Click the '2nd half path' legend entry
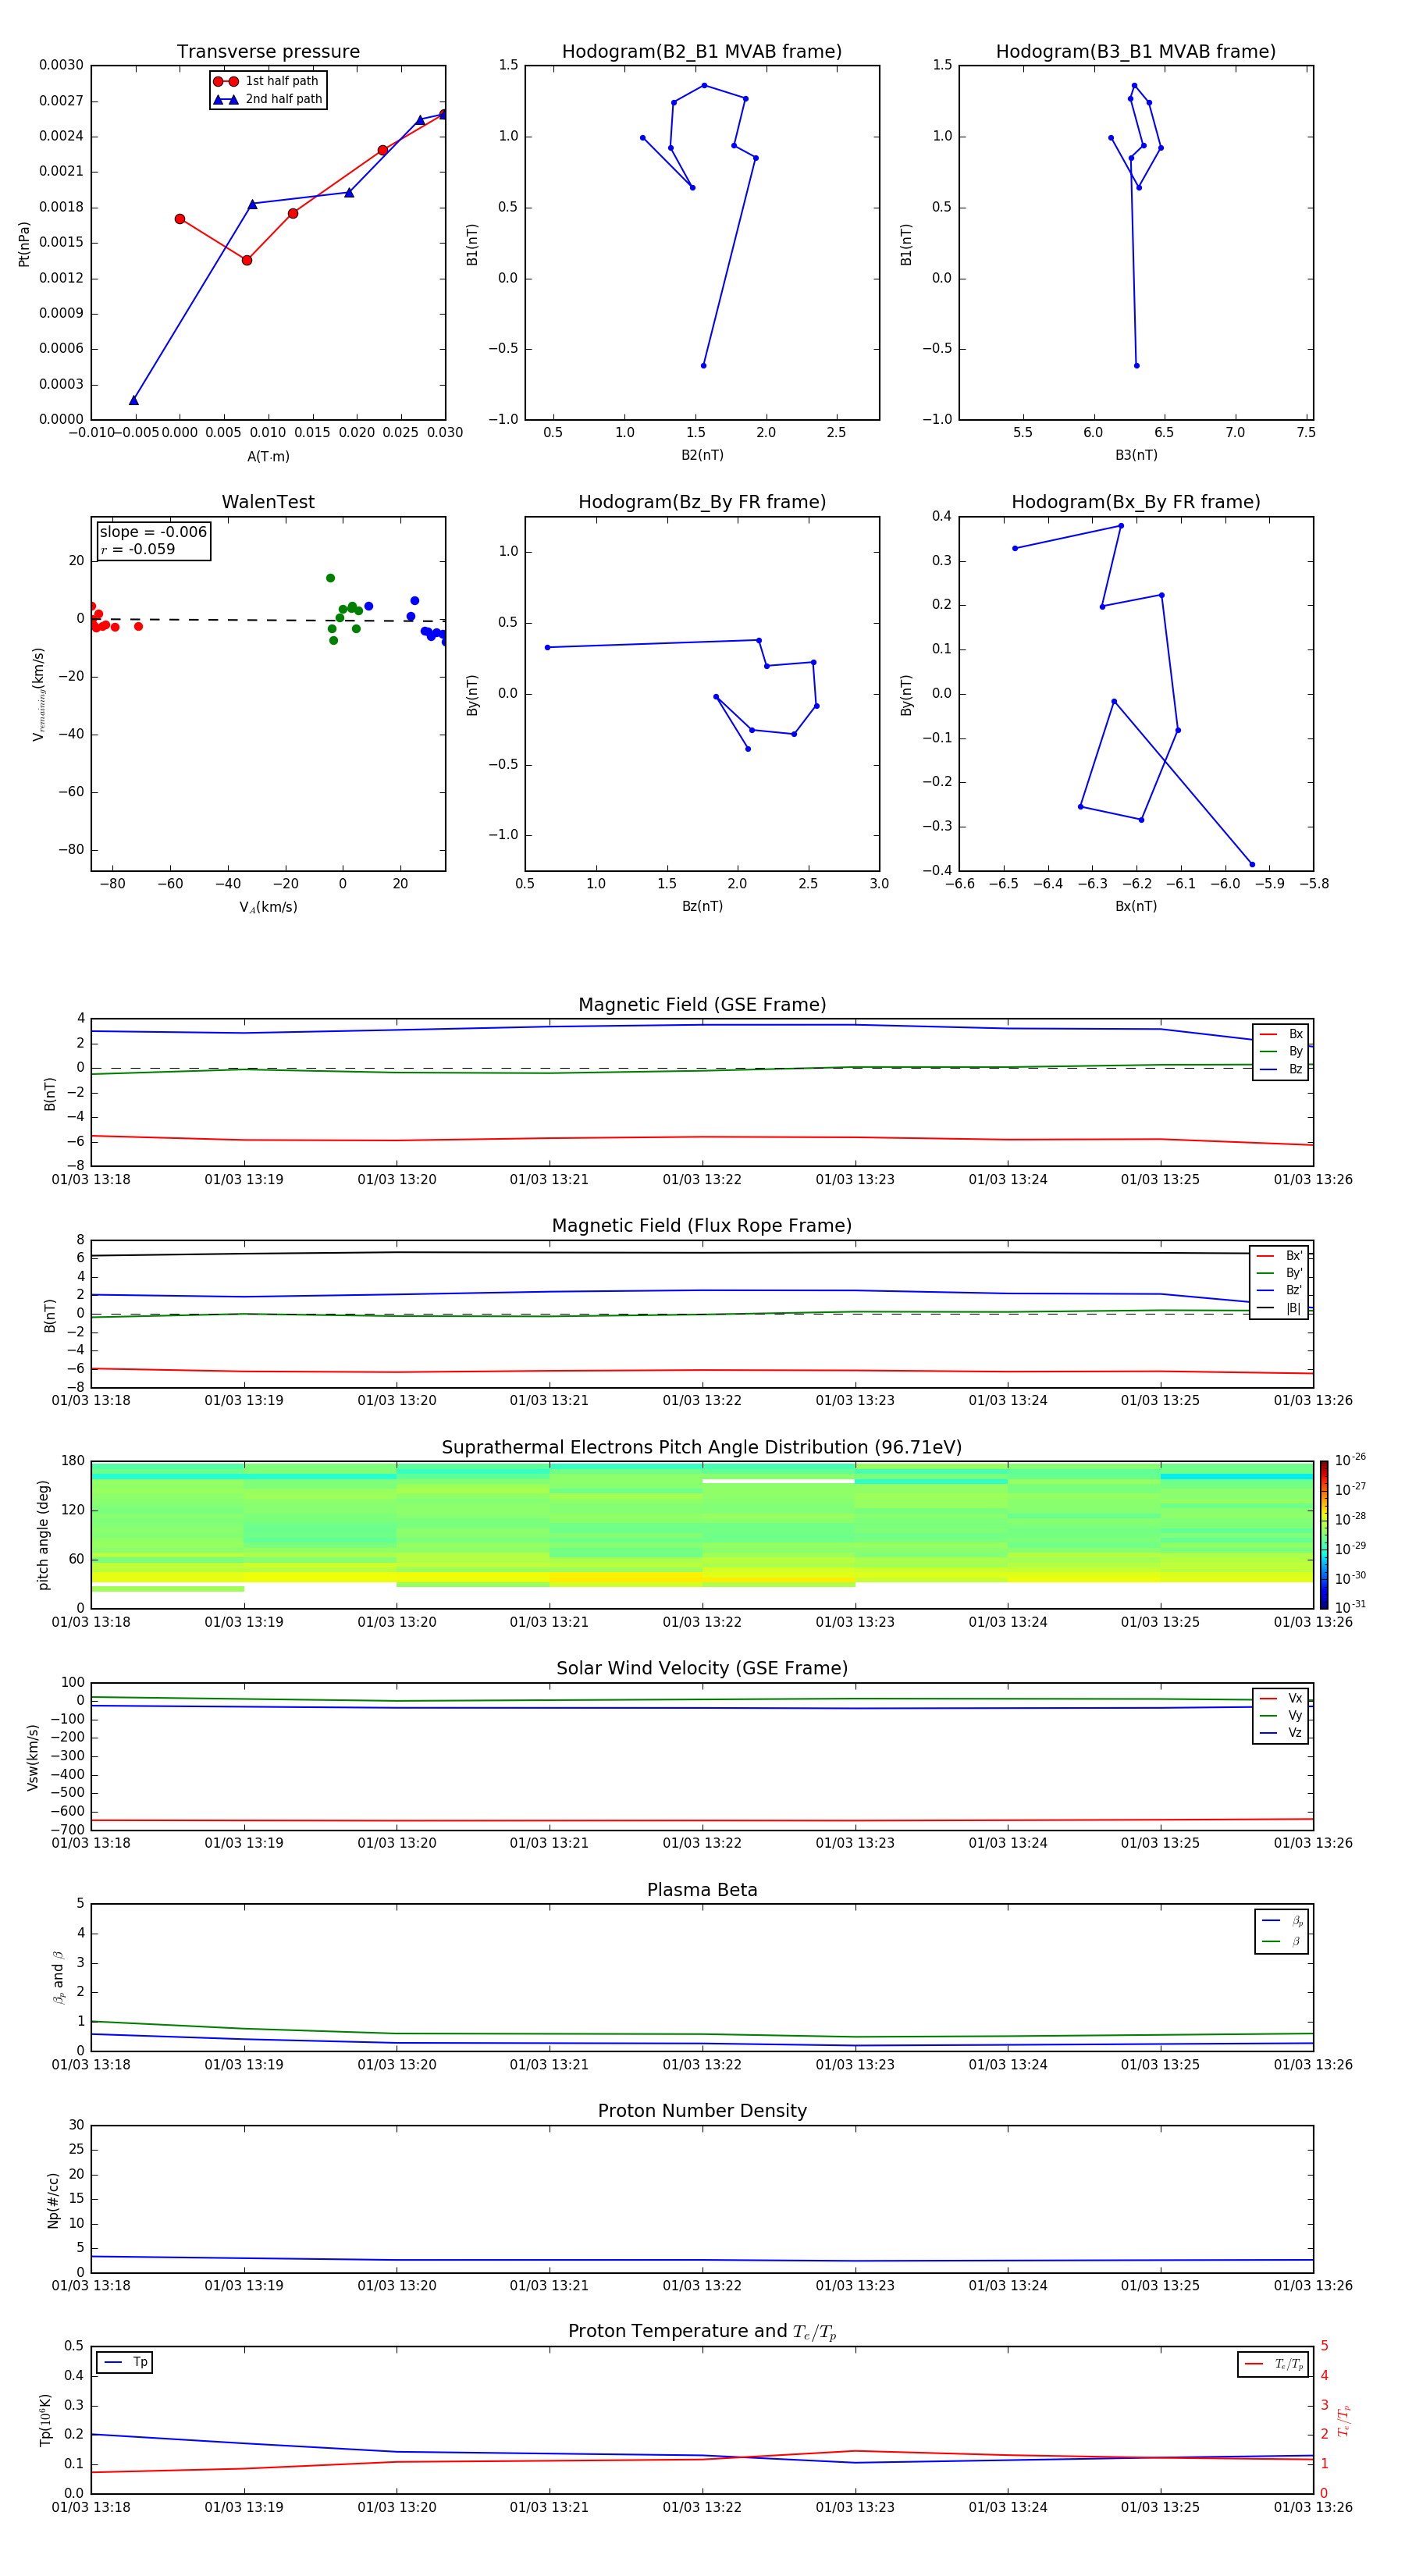This screenshot has height=2576, width=1405. pos(268,99)
